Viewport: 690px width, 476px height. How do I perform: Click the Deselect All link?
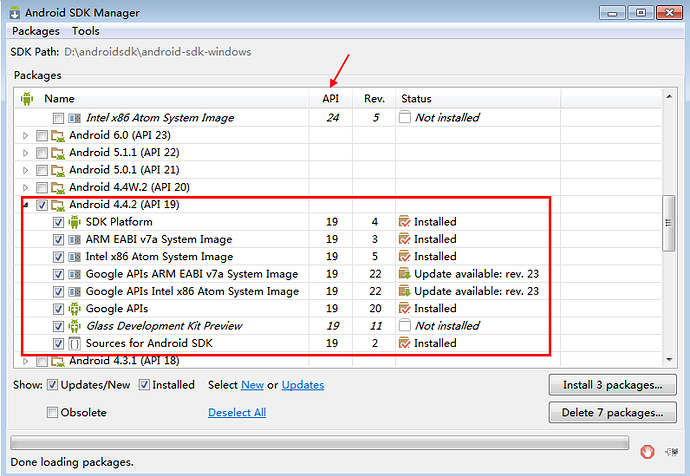tap(237, 413)
